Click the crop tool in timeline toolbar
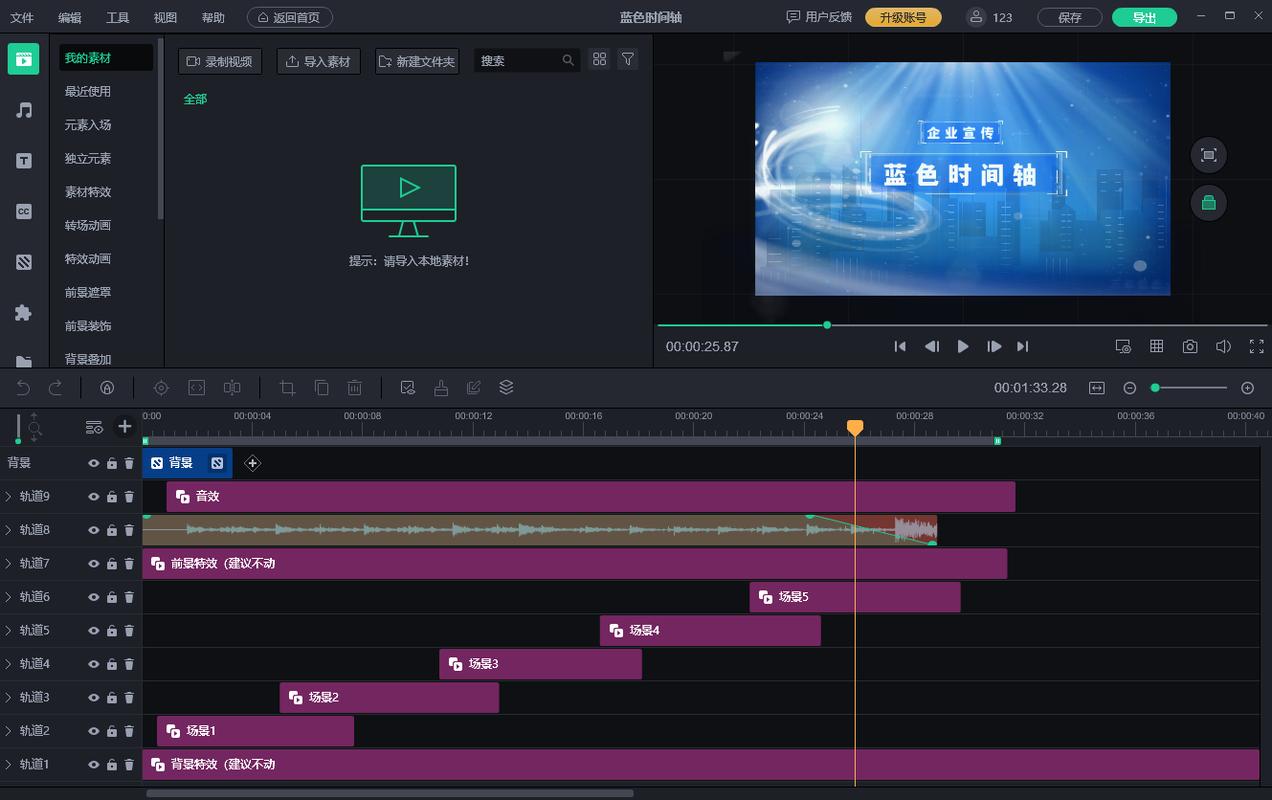Viewport: 1272px width, 800px height. 287,388
